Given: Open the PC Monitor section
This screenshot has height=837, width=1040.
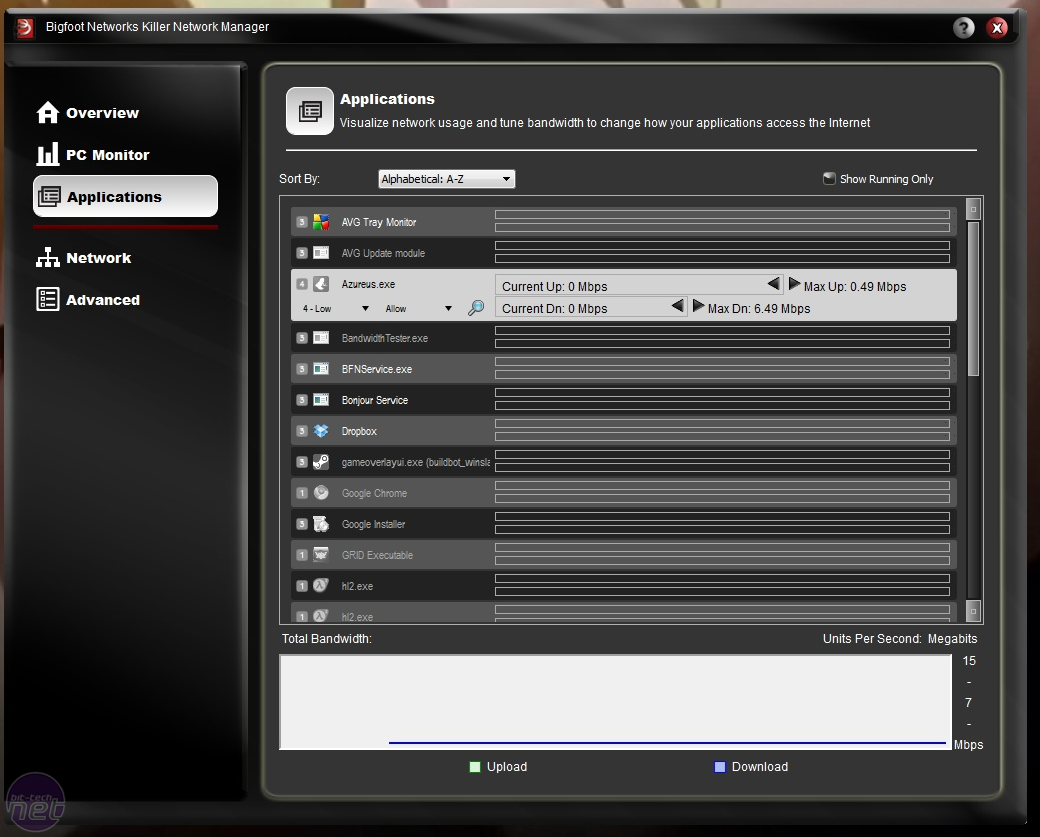Looking at the screenshot, I should click(93, 155).
